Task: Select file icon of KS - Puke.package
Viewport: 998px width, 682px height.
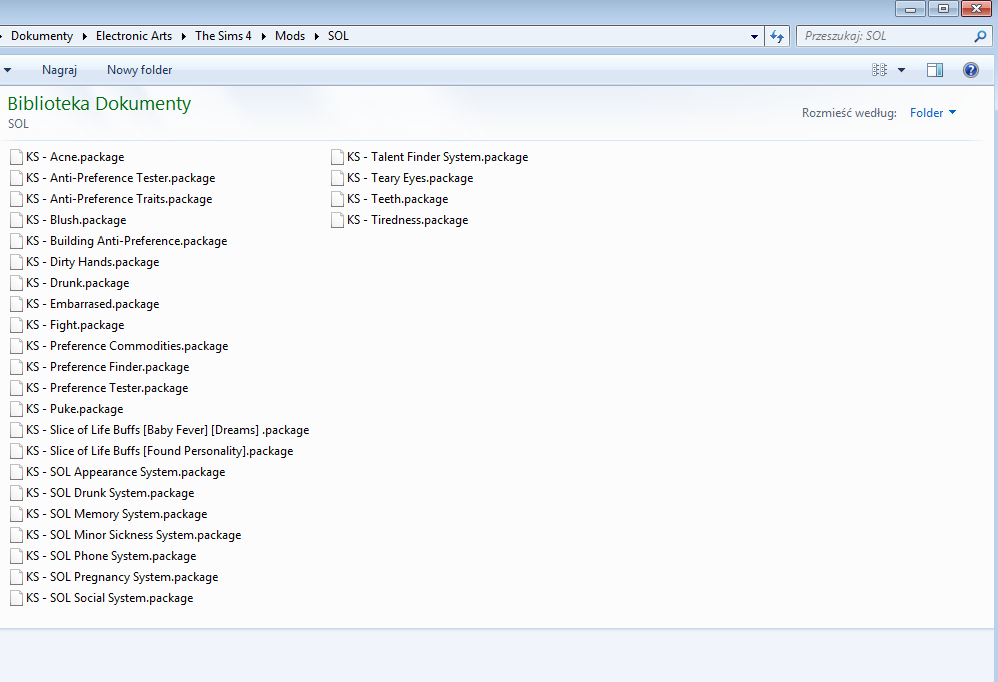Action: pyautogui.click(x=17, y=409)
